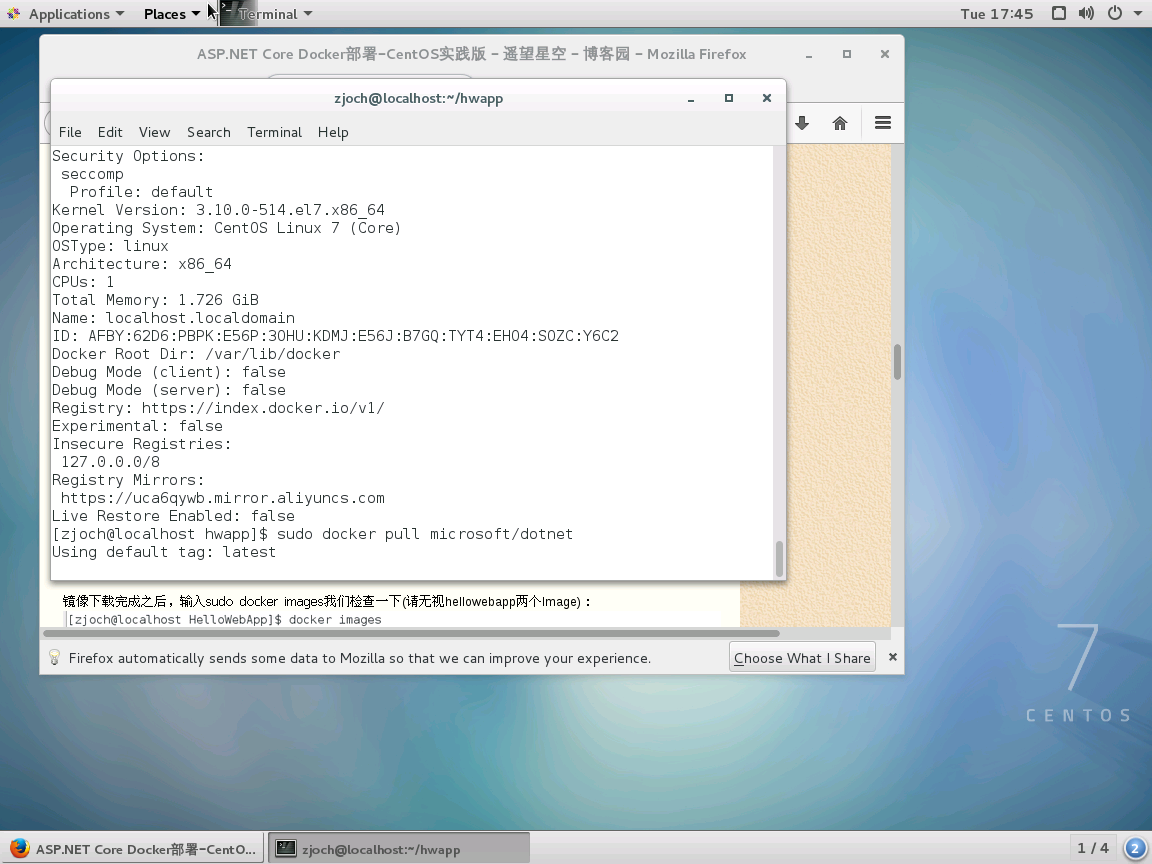The image size is (1152, 864).
Task: Click the Choose What I Share button
Action: [x=802, y=658]
